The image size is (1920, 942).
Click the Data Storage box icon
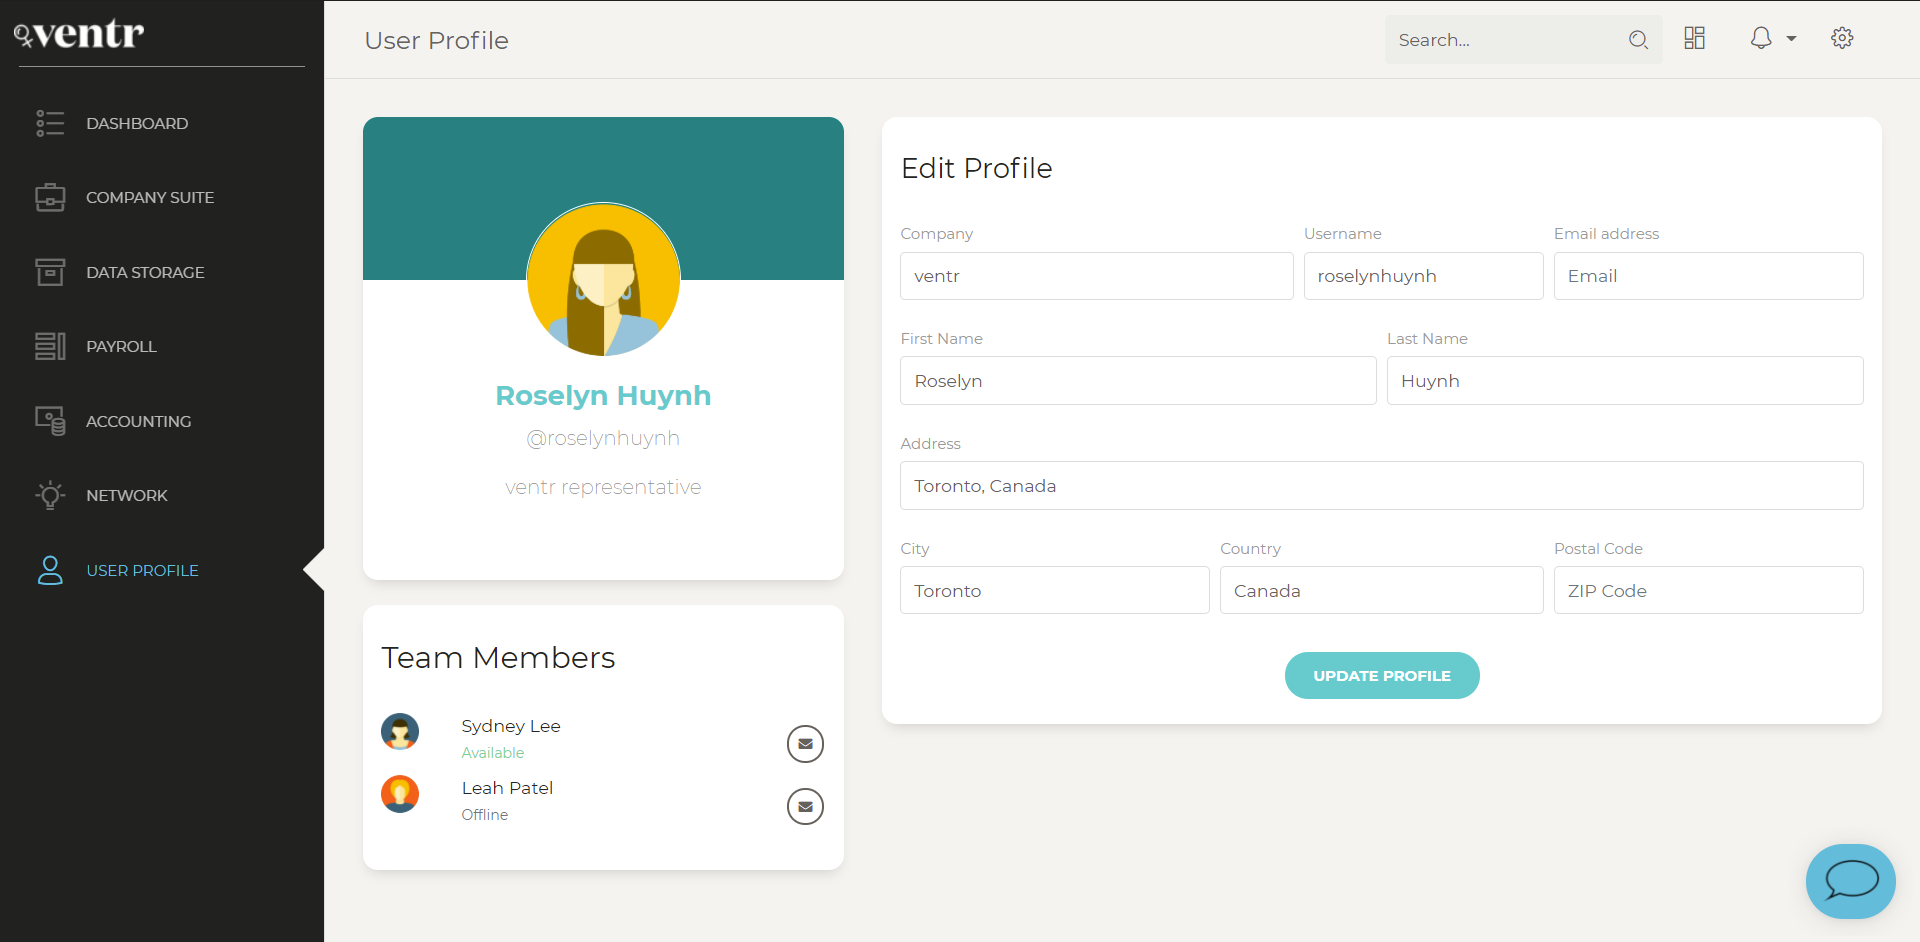pos(50,272)
